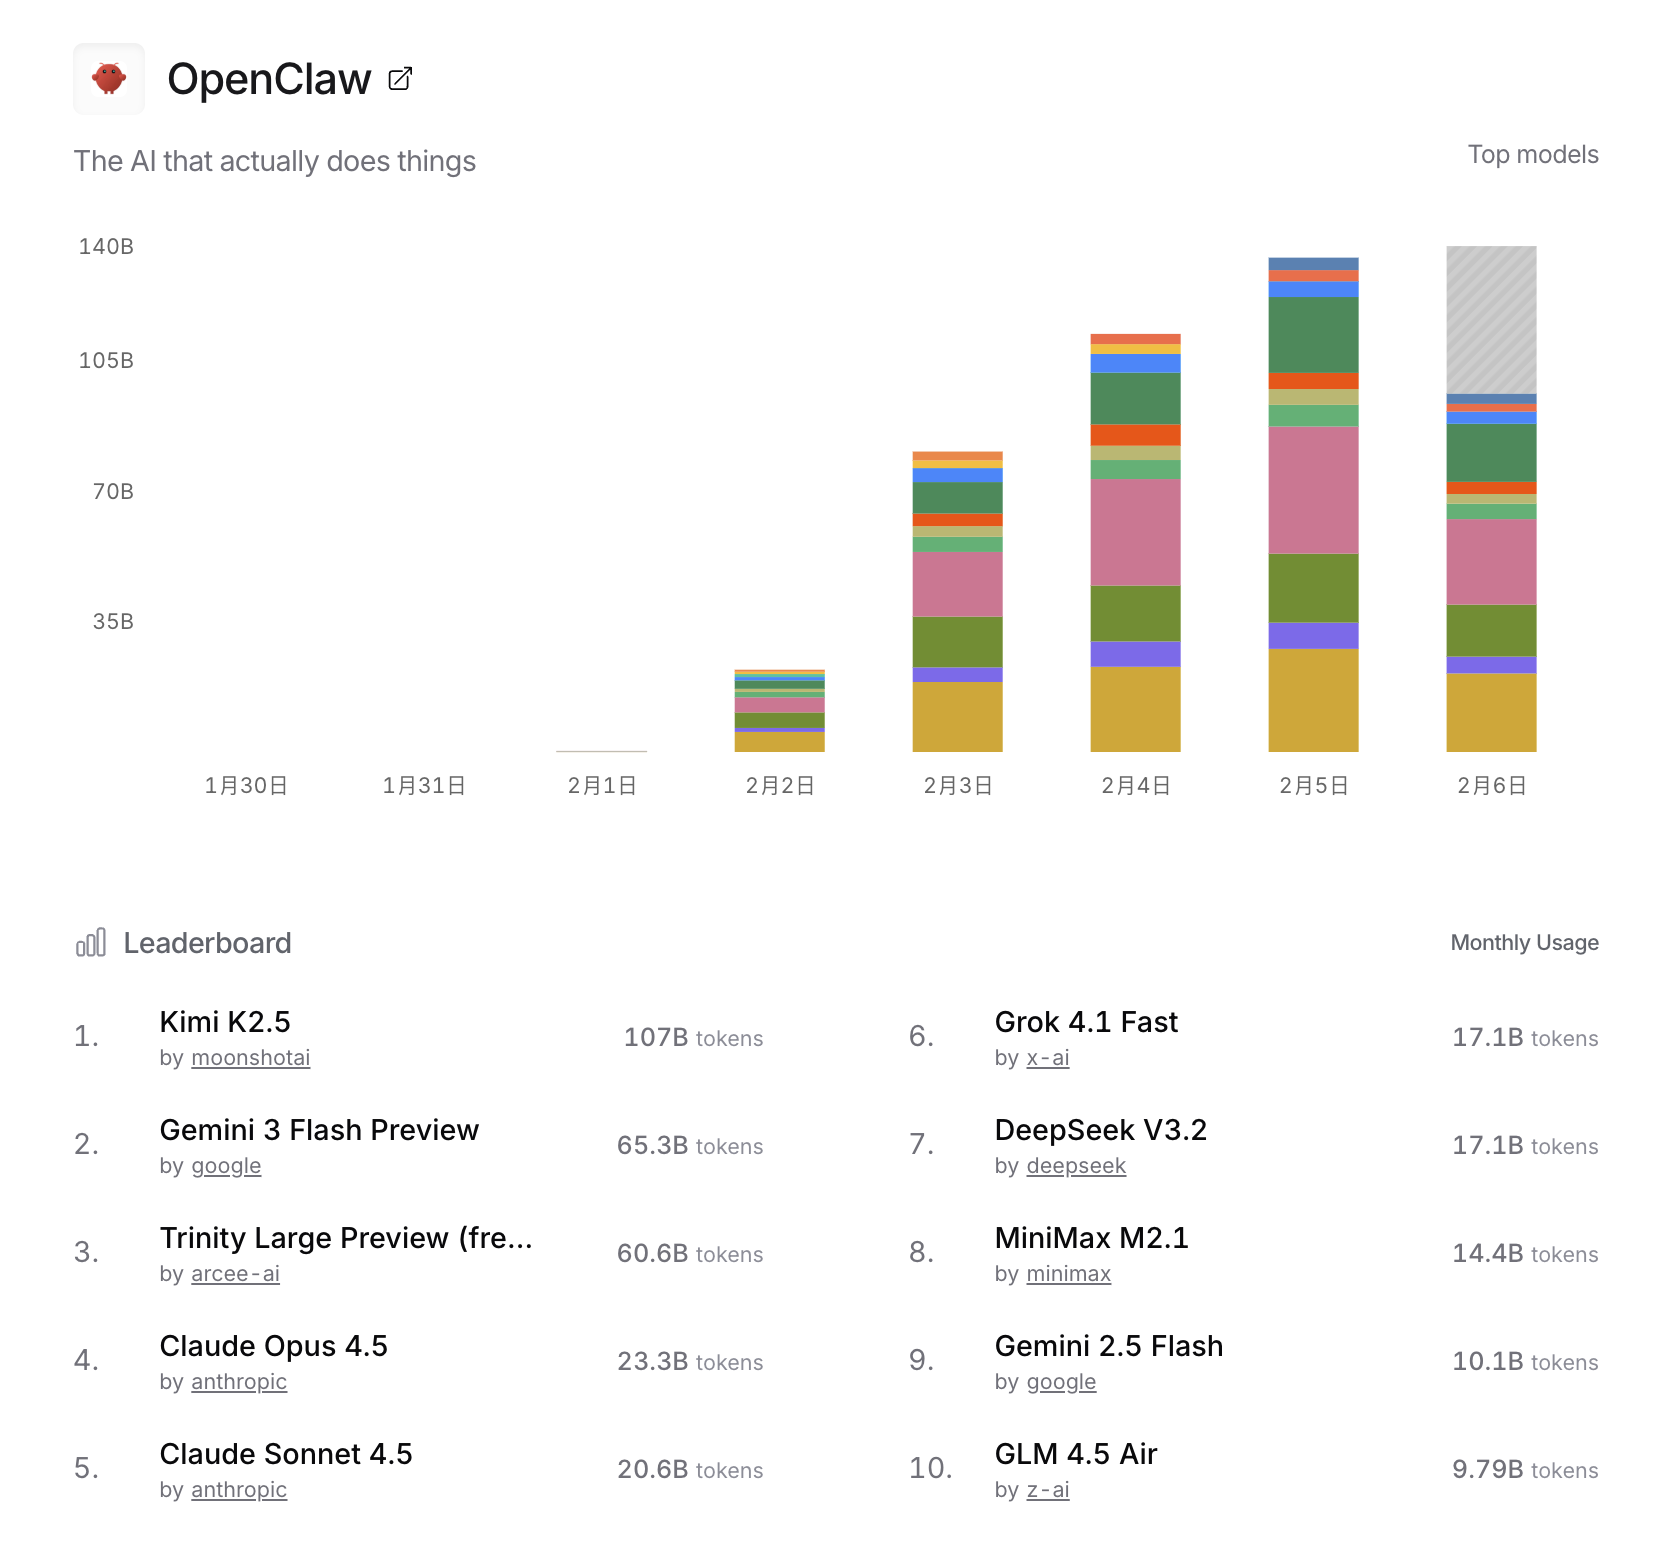
Task: Click the gray hatched segment of Feb 6 bar
Action: pyautogui.click(x=1491, y=320)
